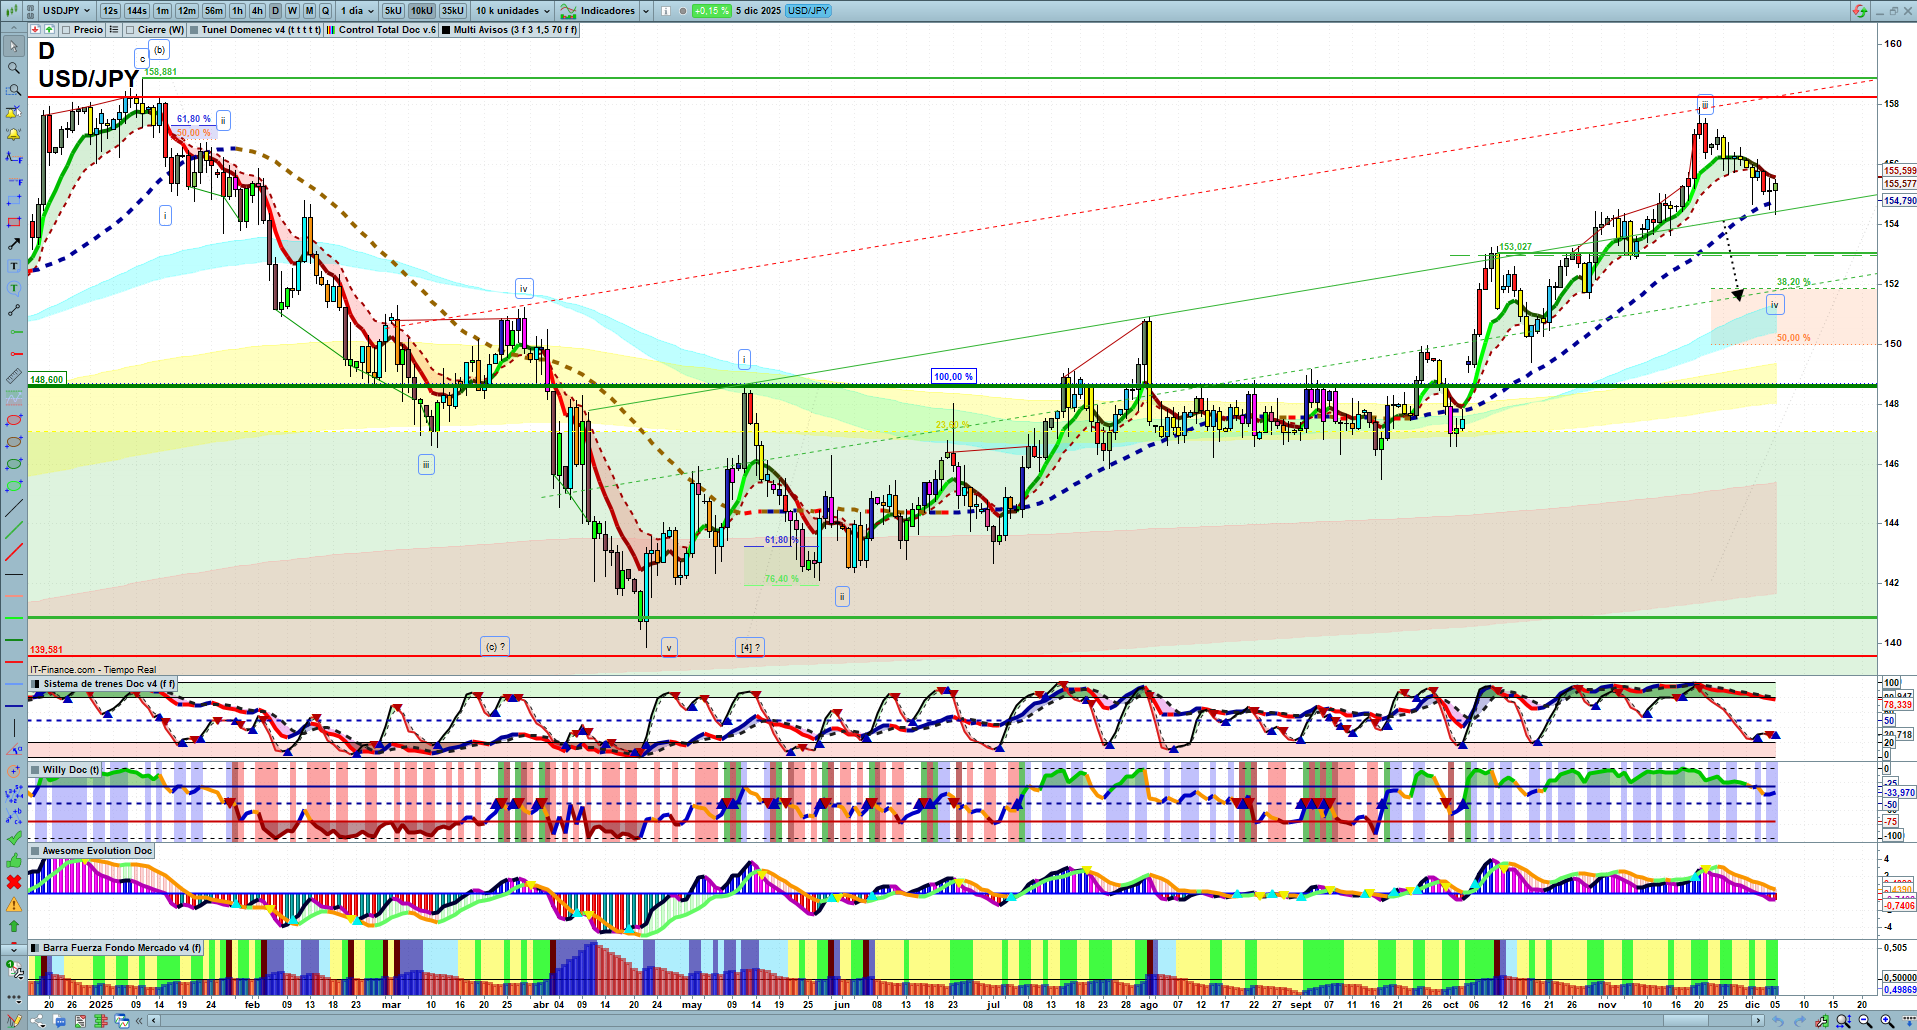Click the 5kU quantity button
Screen dimensions: 1917x1030
(393, 11)
